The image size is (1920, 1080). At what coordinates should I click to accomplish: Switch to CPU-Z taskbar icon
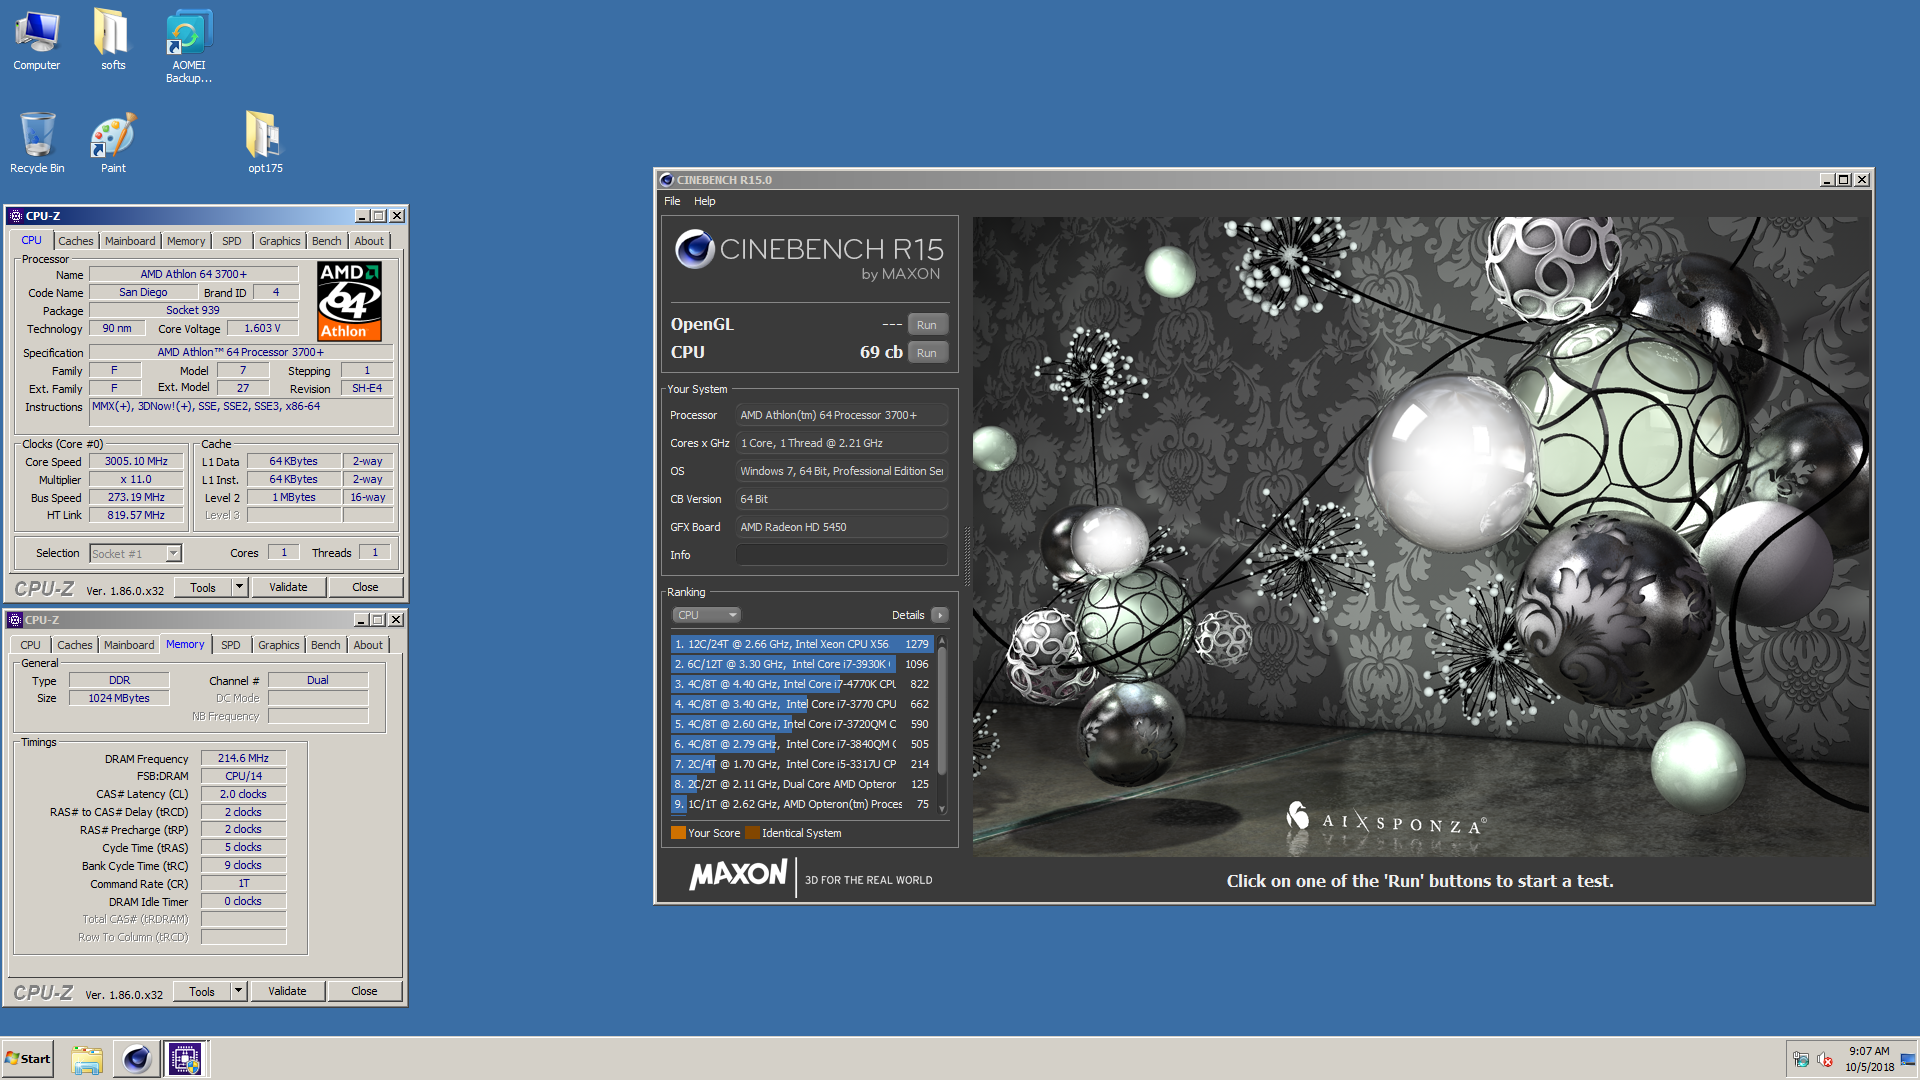(185, 1059)
